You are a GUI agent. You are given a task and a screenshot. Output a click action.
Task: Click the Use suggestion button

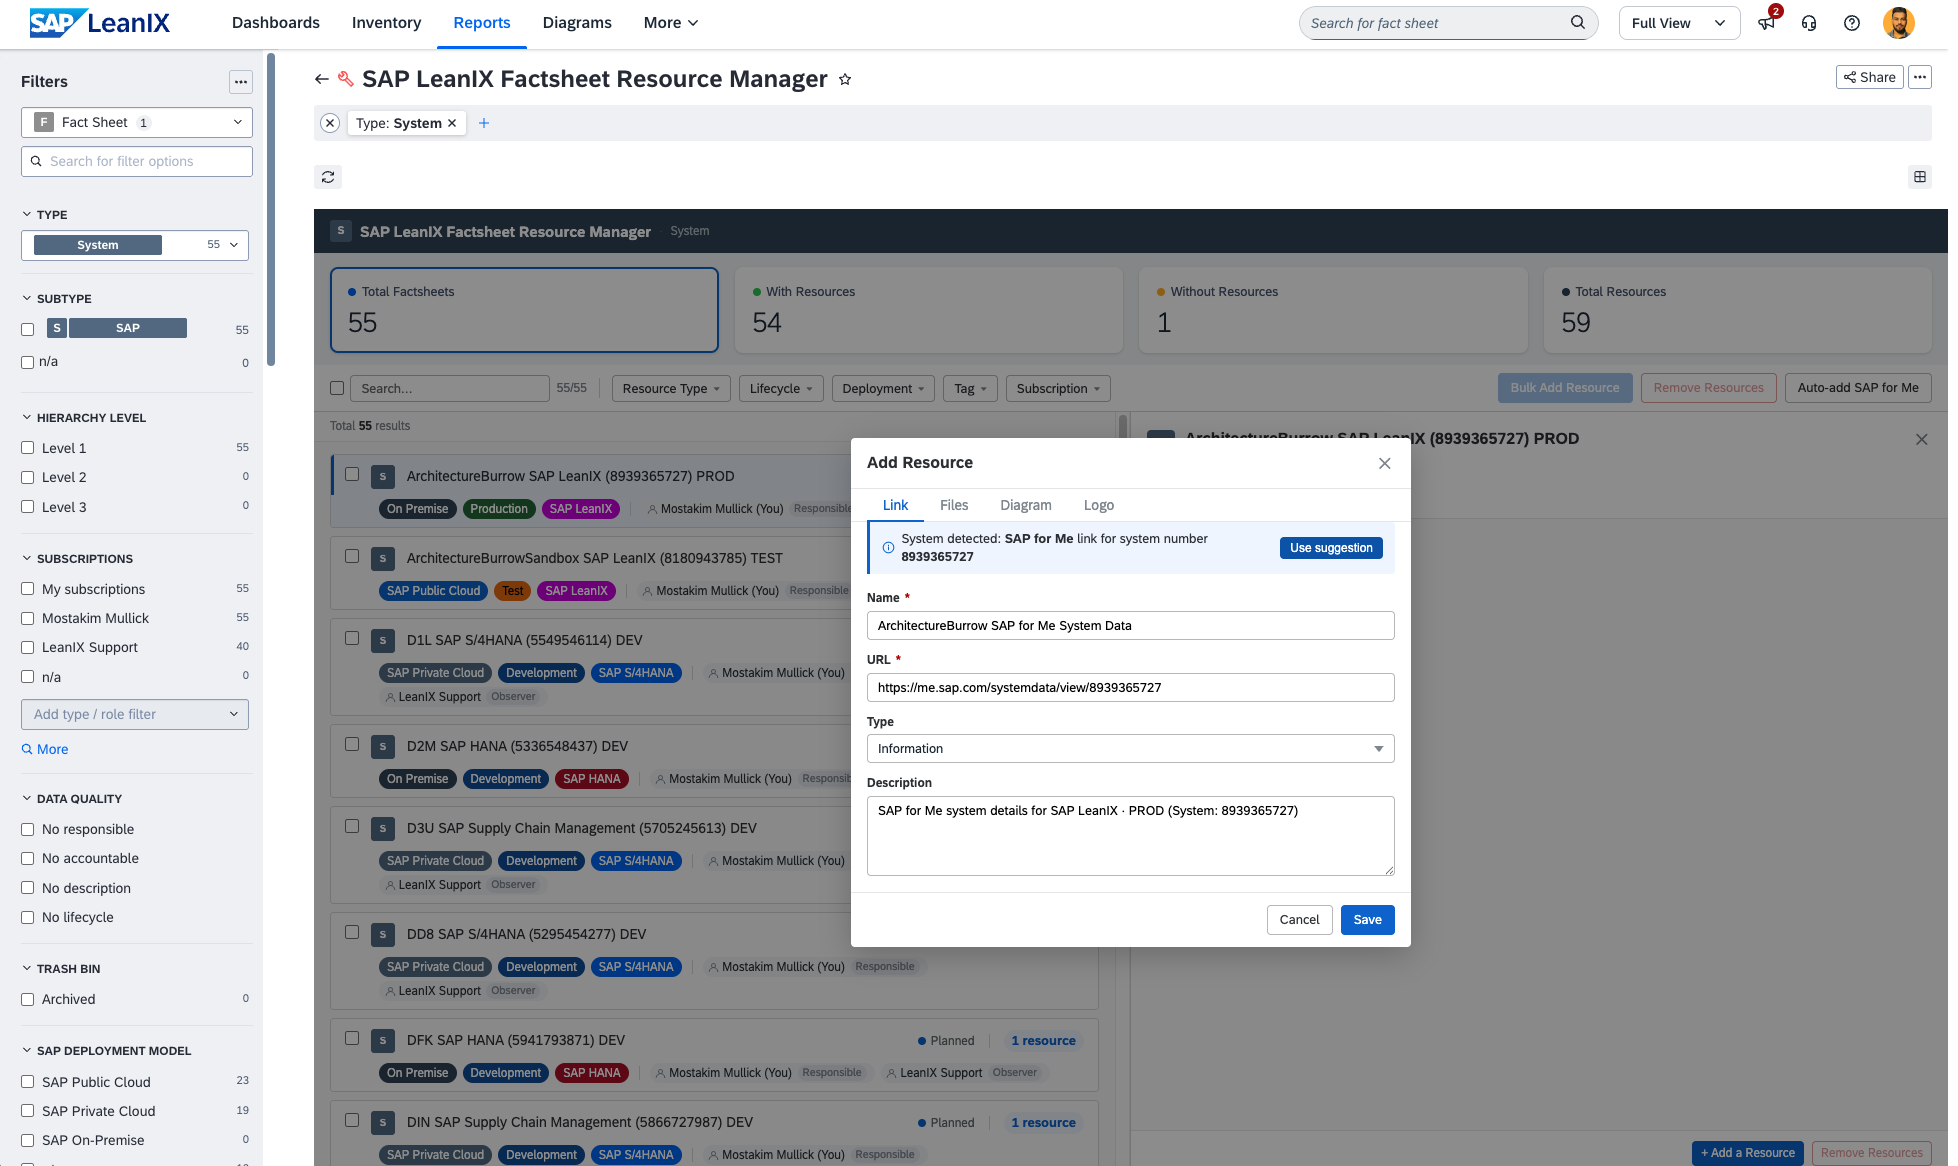1331,548
